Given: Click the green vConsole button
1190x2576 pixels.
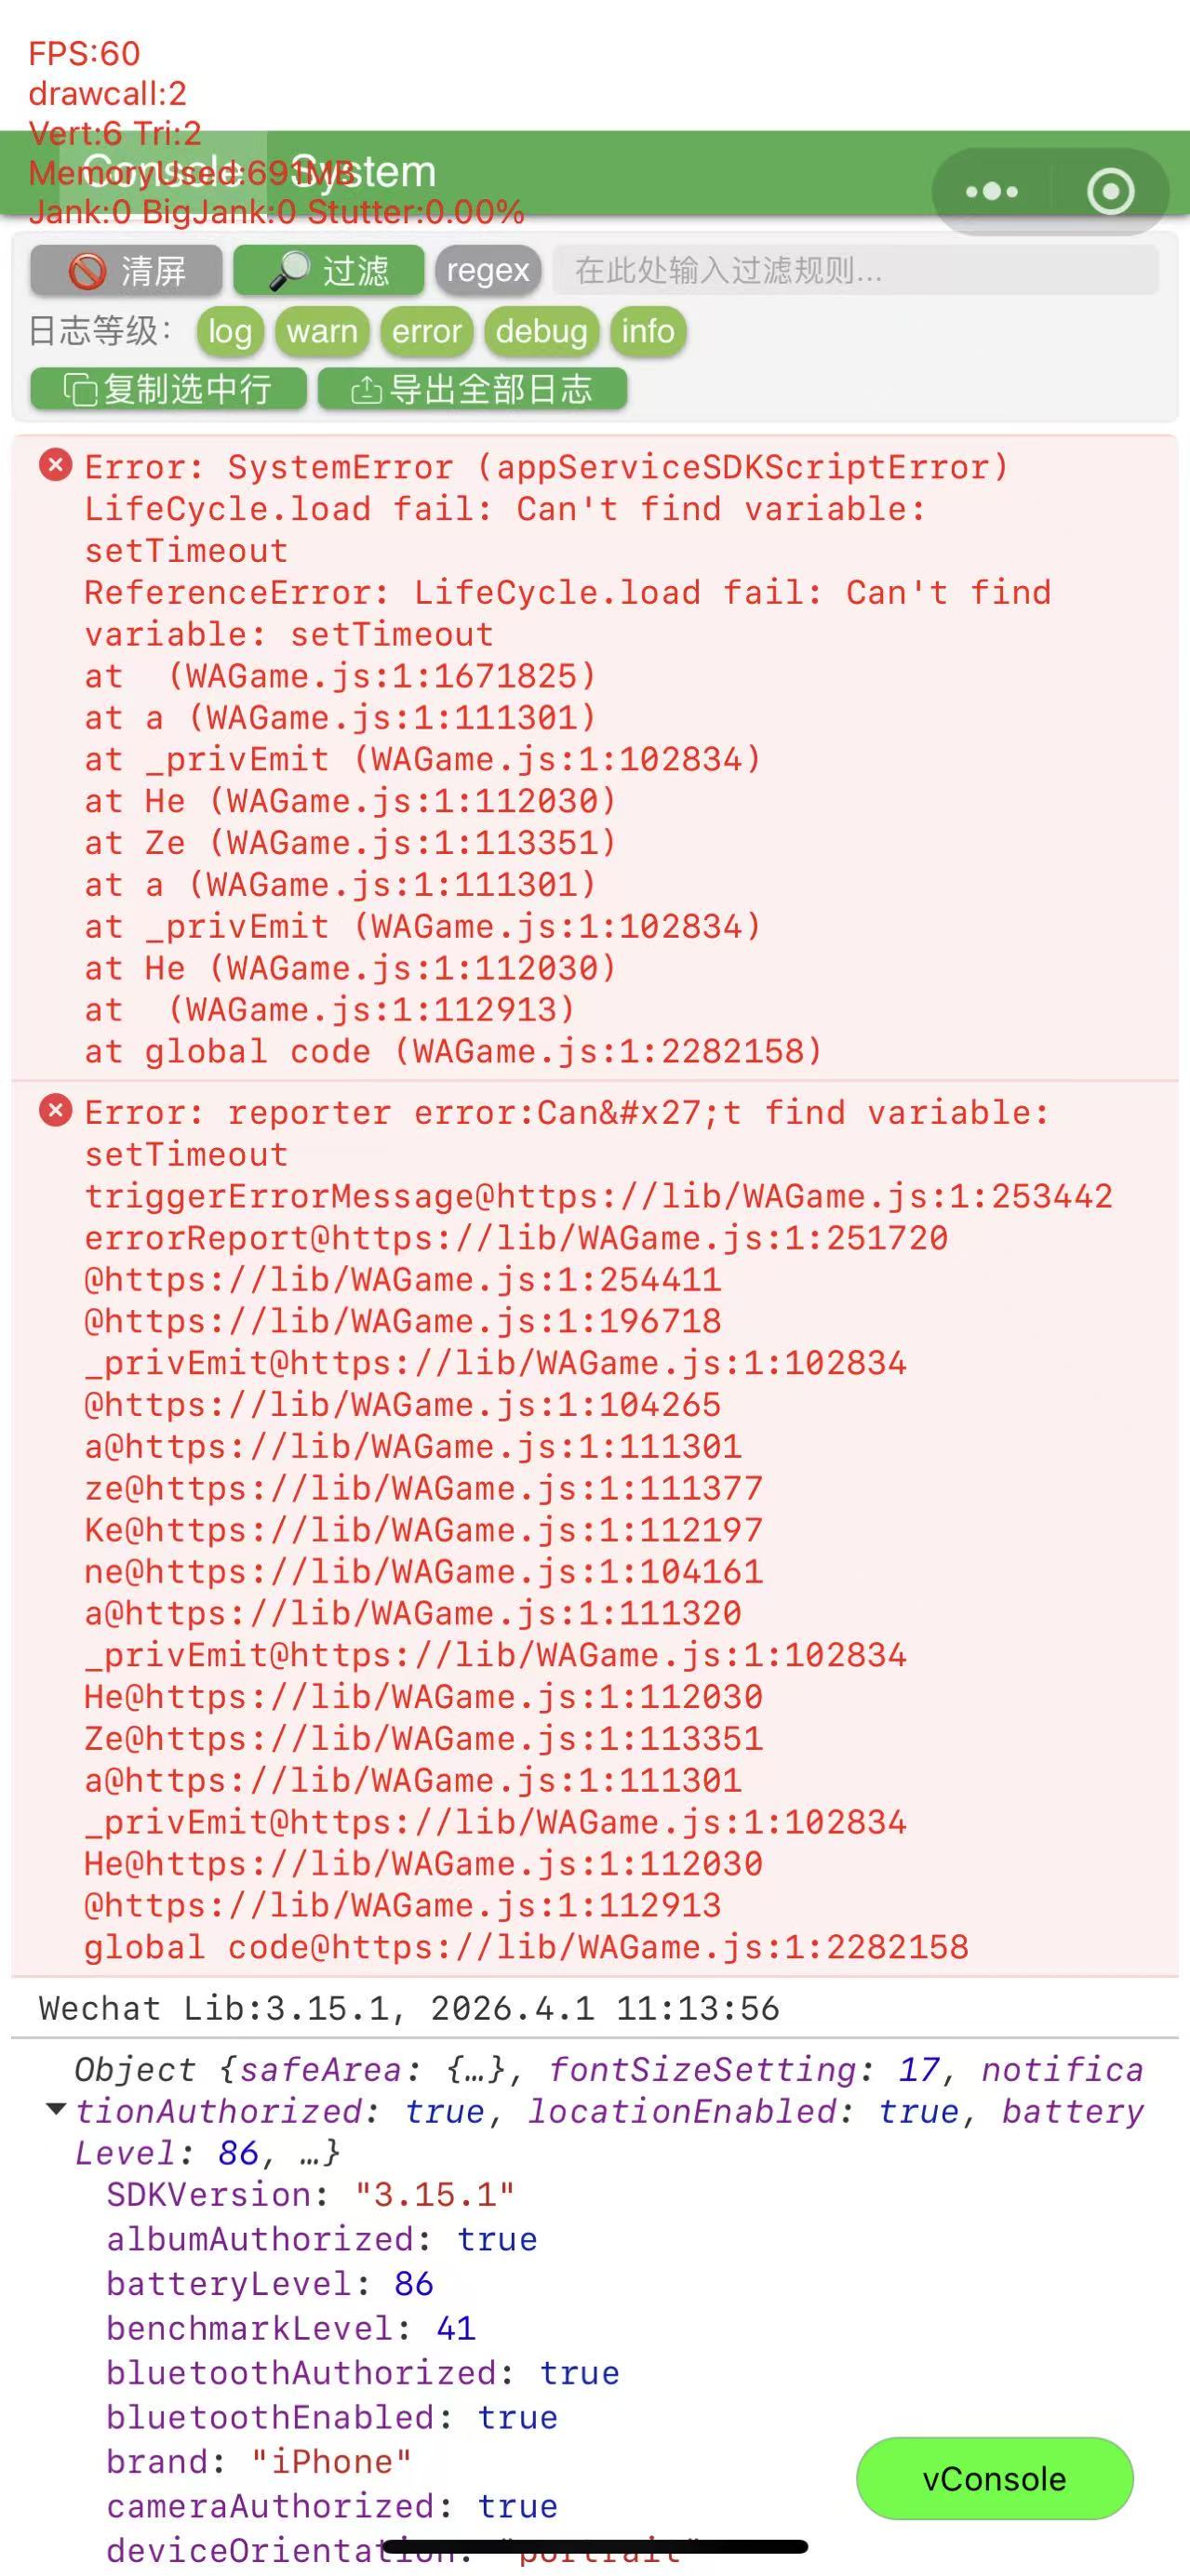Looking at the screenshot, I should tap(994, 2479).
